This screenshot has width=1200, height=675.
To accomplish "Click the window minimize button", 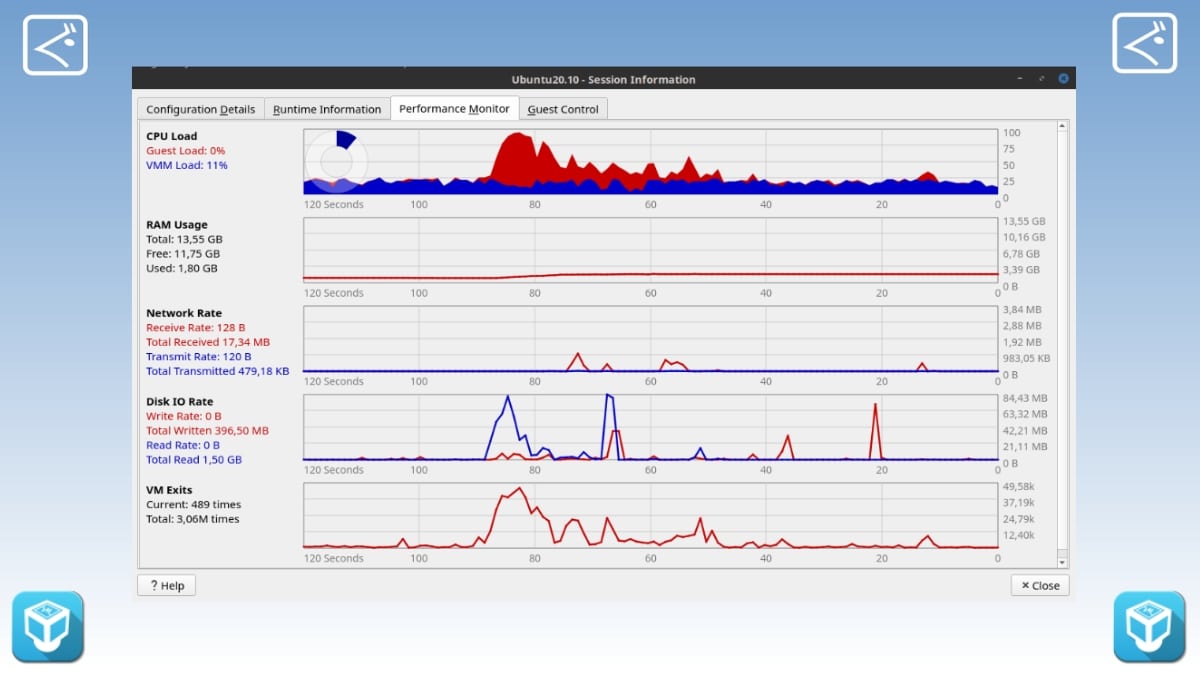I will (1019, 78).
